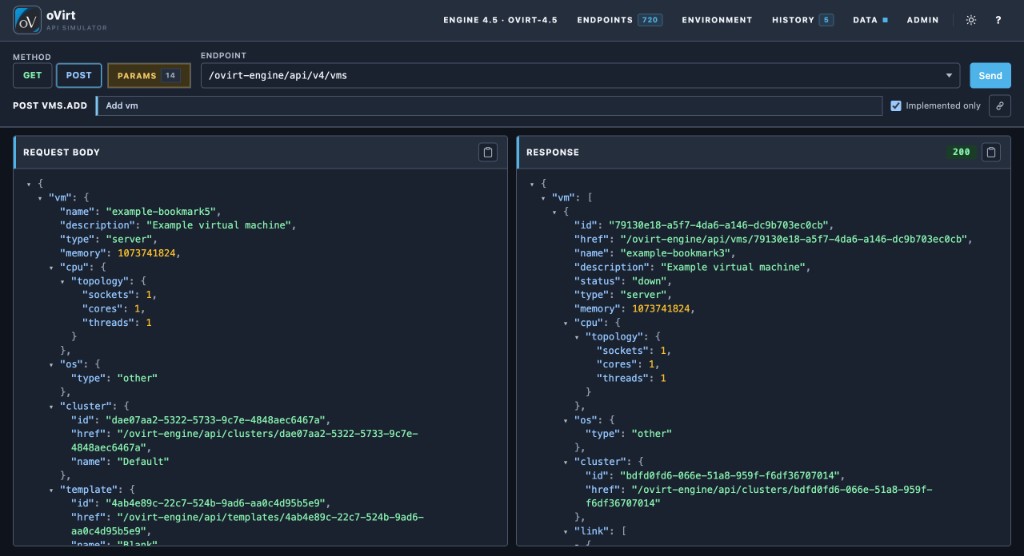Click the request cluster id value
The width and height of the screenshot is (1024, 556).
pyautogui.click(x=216, y=420)
